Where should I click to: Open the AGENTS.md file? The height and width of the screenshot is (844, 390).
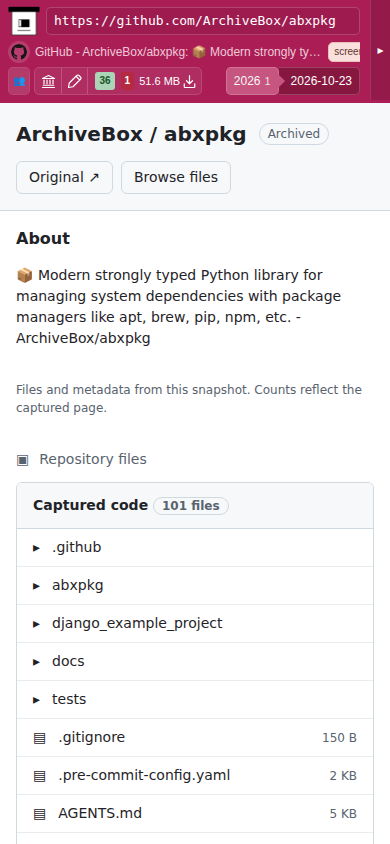point(195,813)
